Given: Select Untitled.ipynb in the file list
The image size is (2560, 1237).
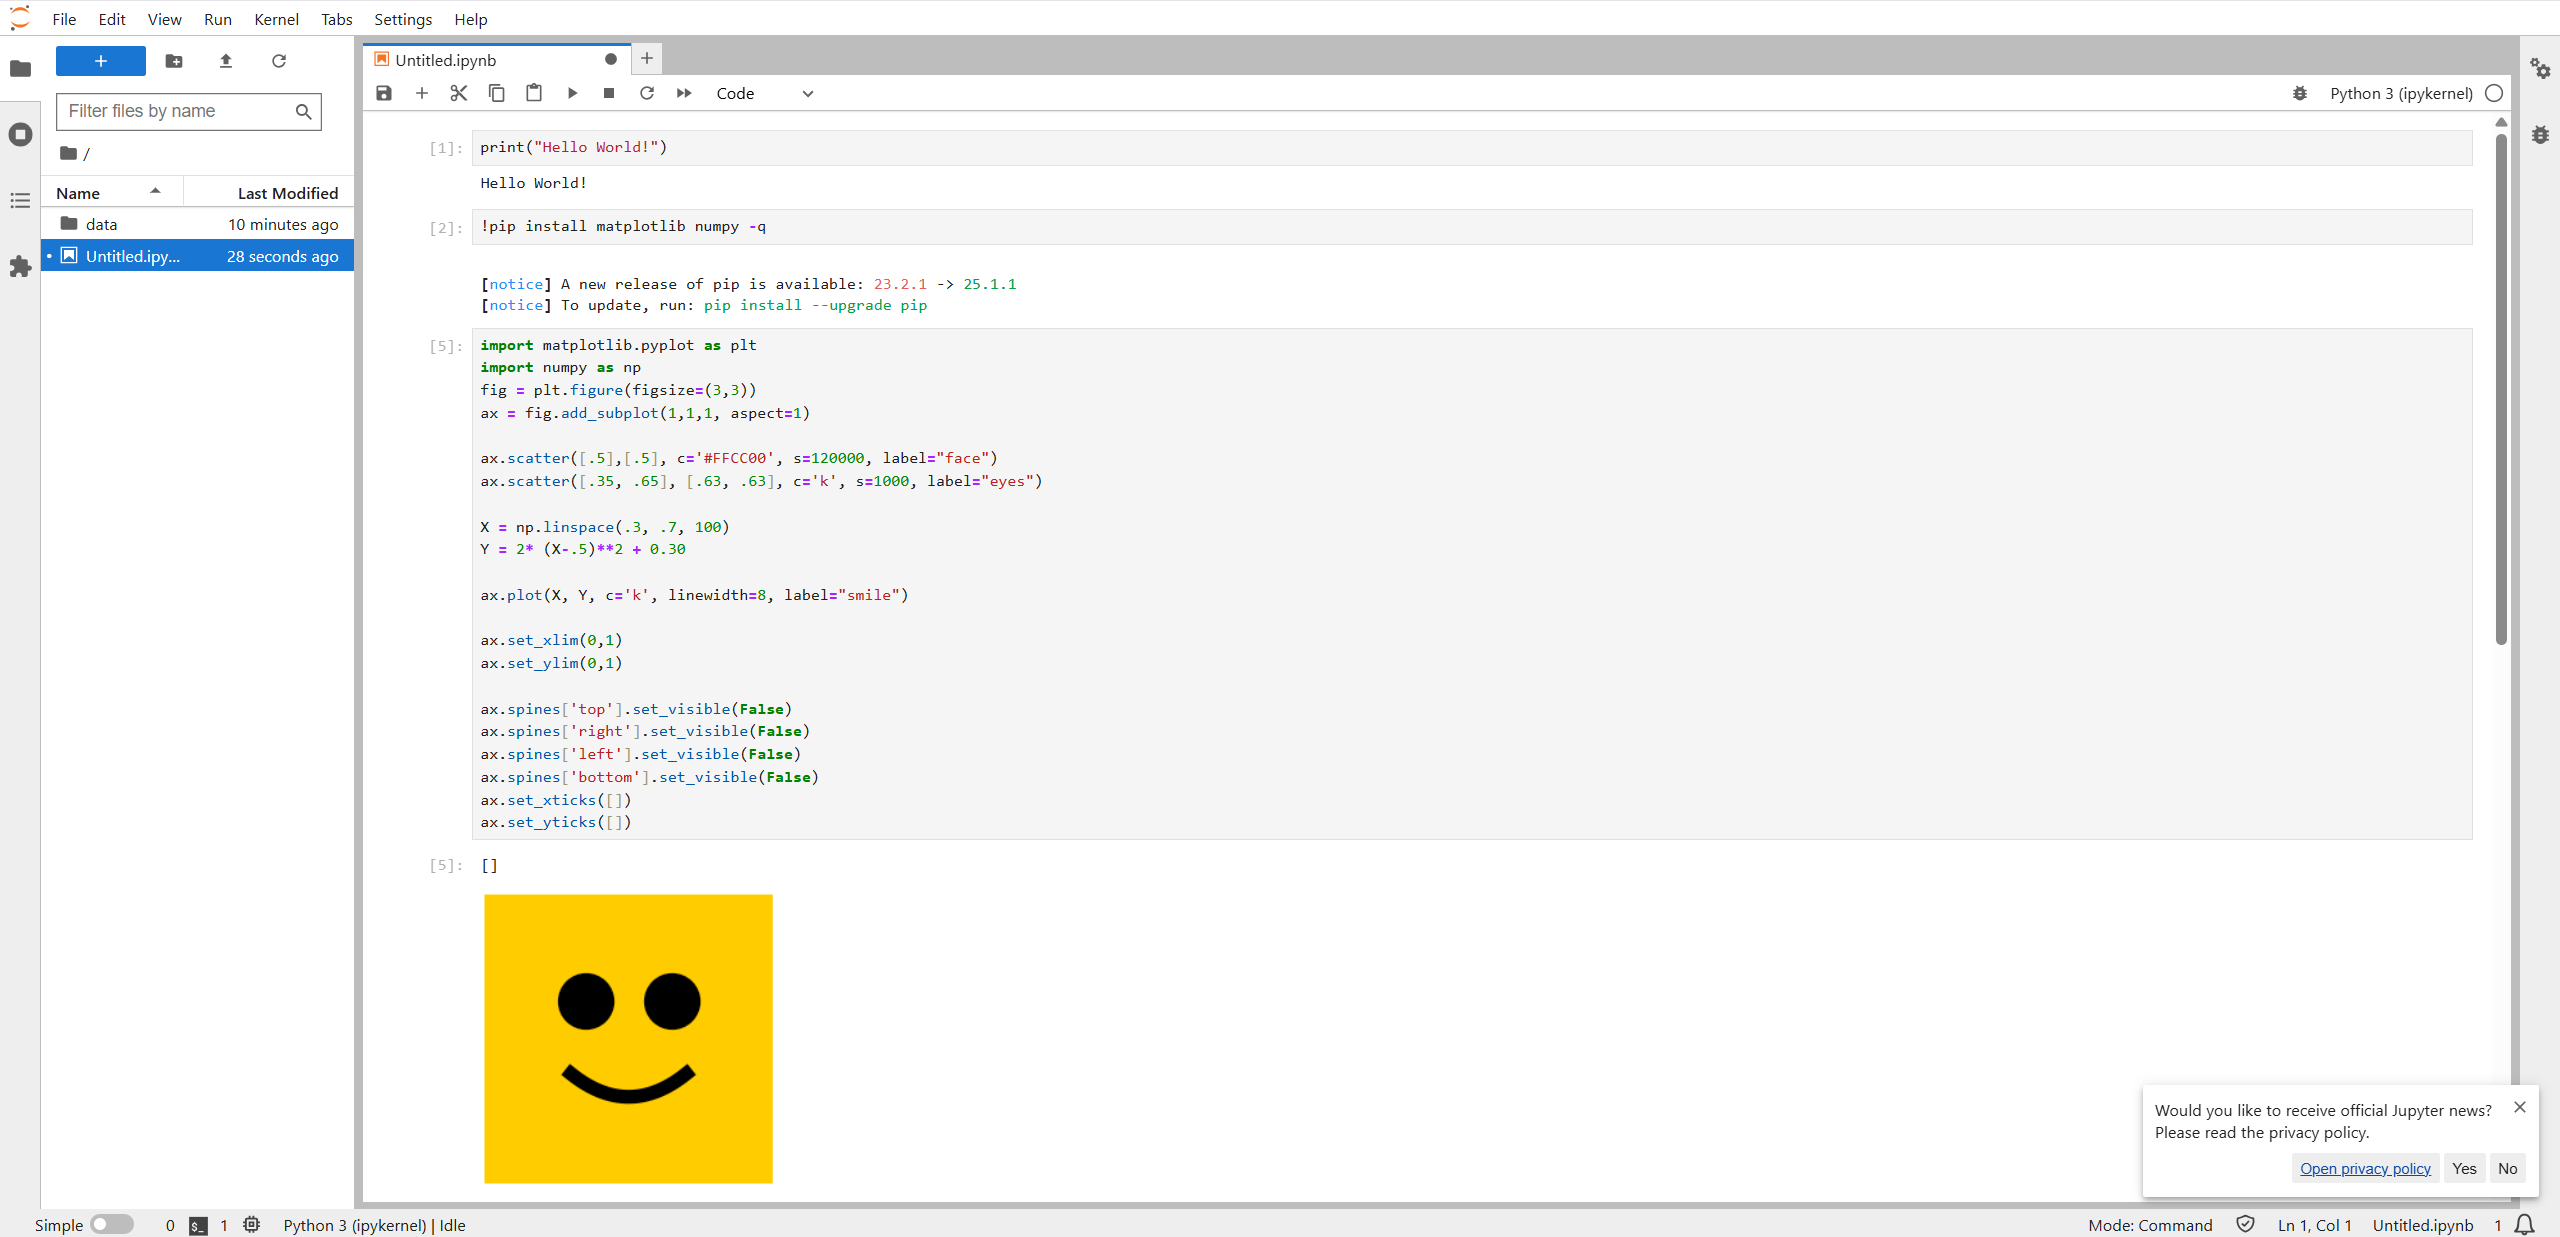Looking at the screenshot, I should 198,256.
